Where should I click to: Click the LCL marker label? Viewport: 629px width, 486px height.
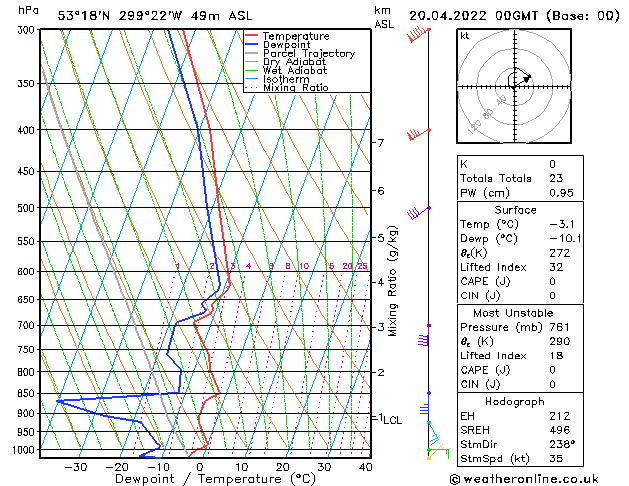coord(393,420)
